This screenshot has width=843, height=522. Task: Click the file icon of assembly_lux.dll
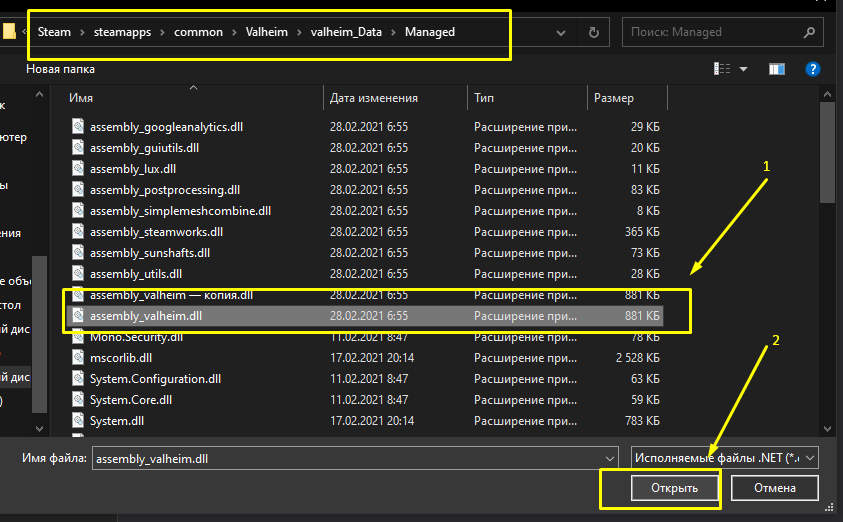(x=79, y=169)
